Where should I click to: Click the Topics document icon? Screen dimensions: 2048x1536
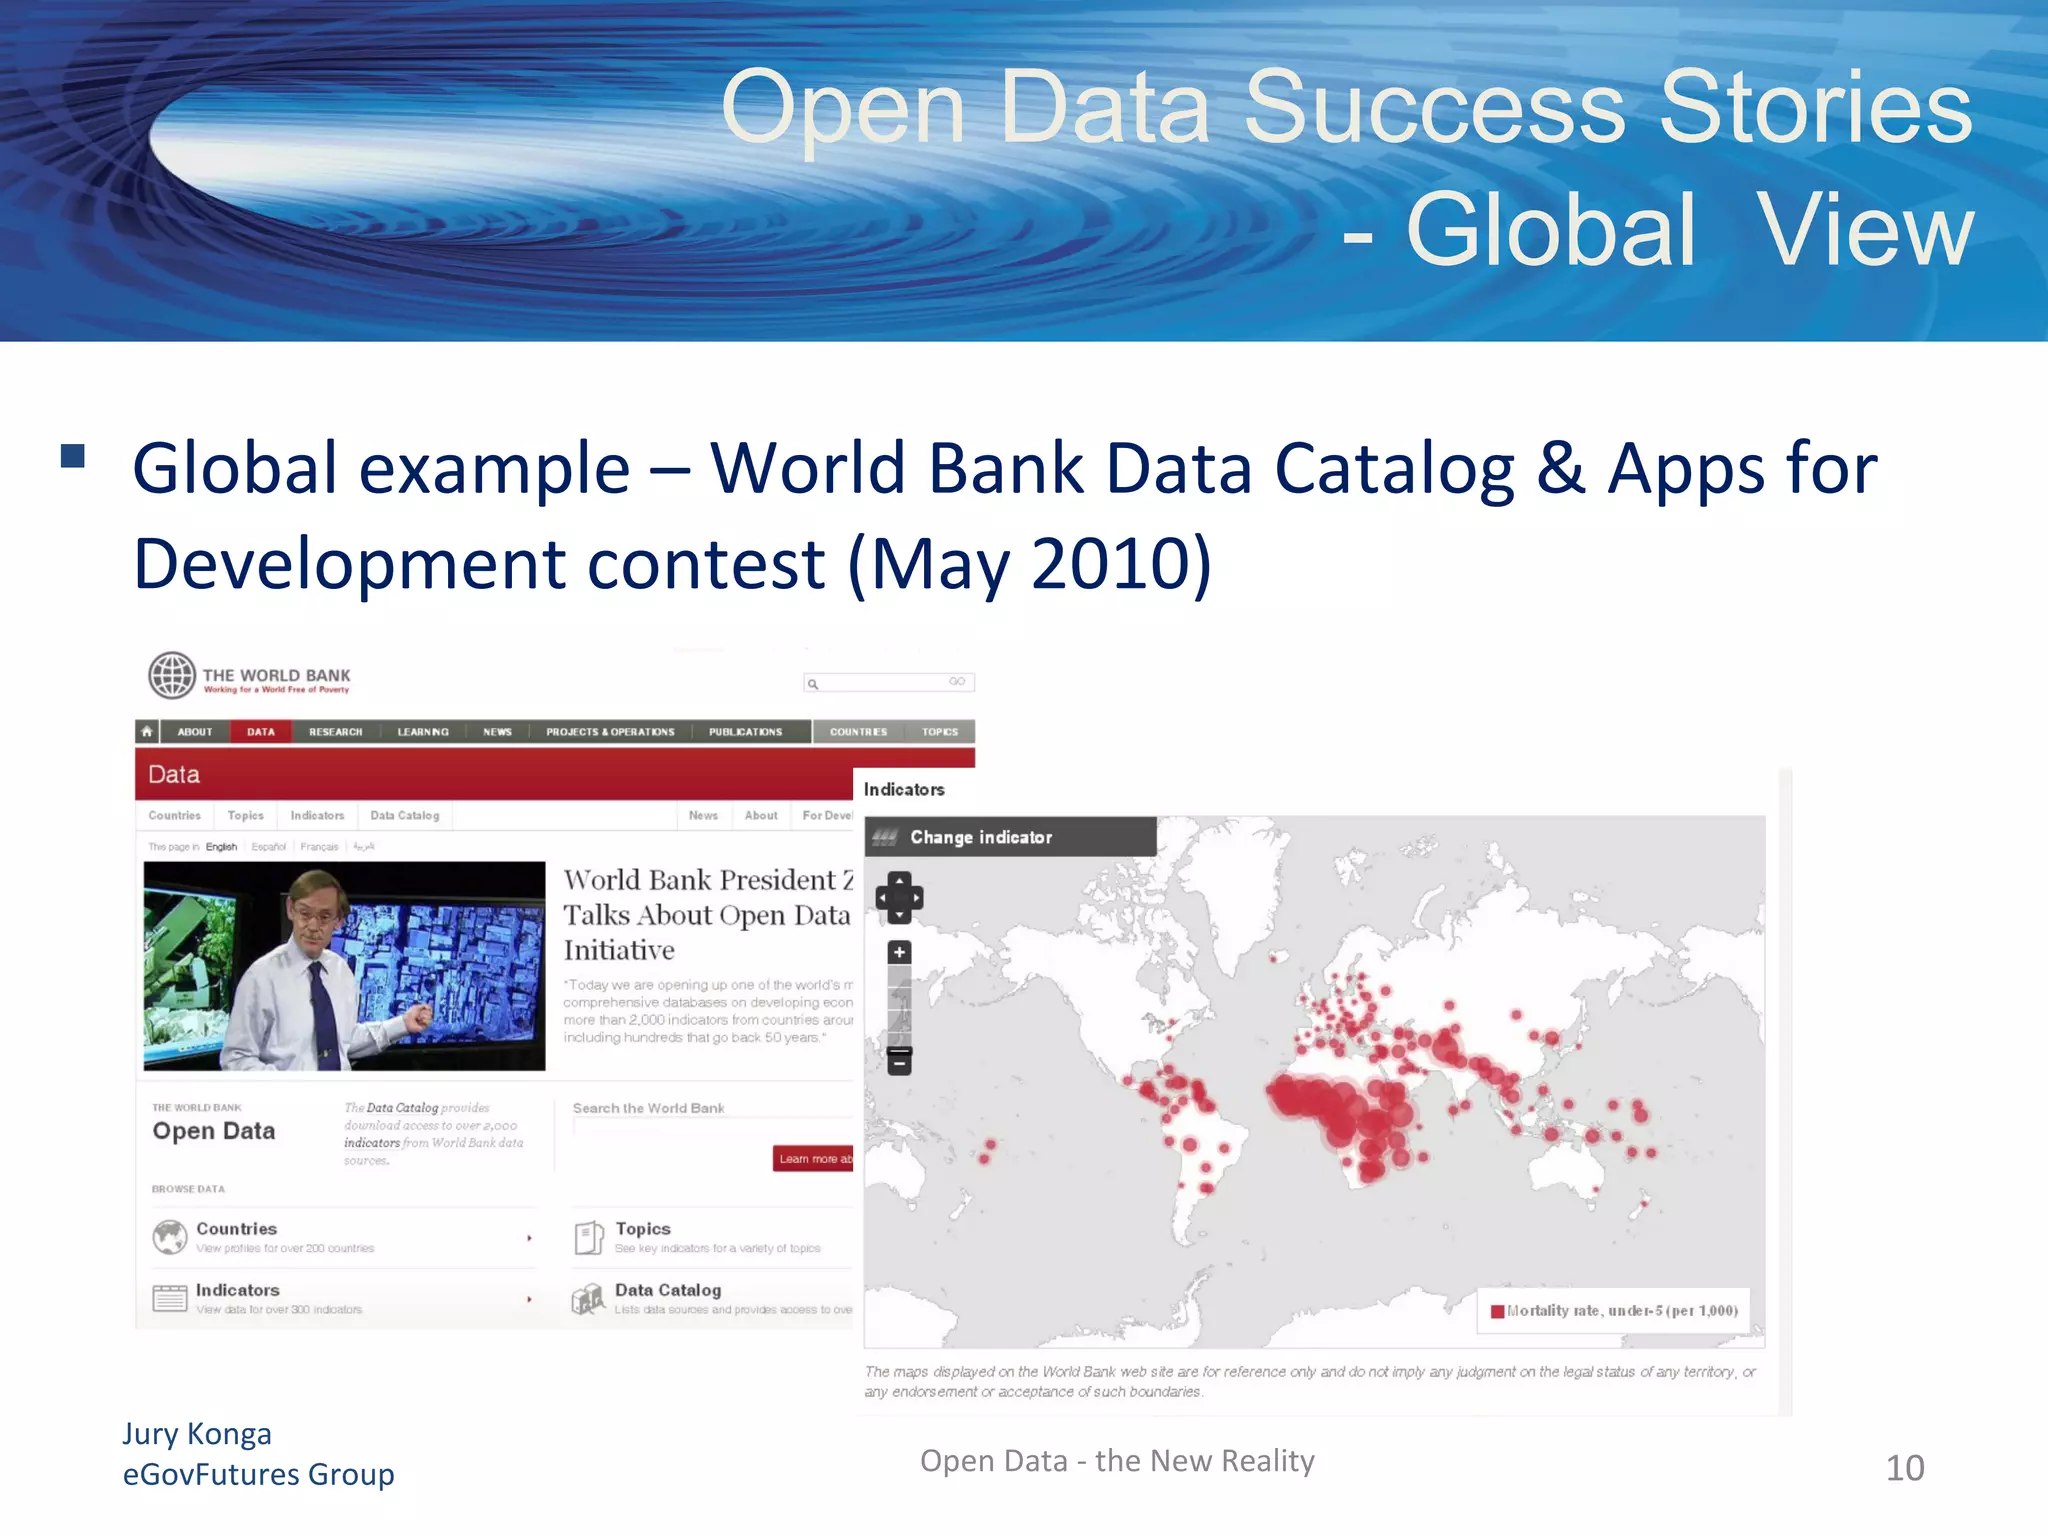[589, 1238]
